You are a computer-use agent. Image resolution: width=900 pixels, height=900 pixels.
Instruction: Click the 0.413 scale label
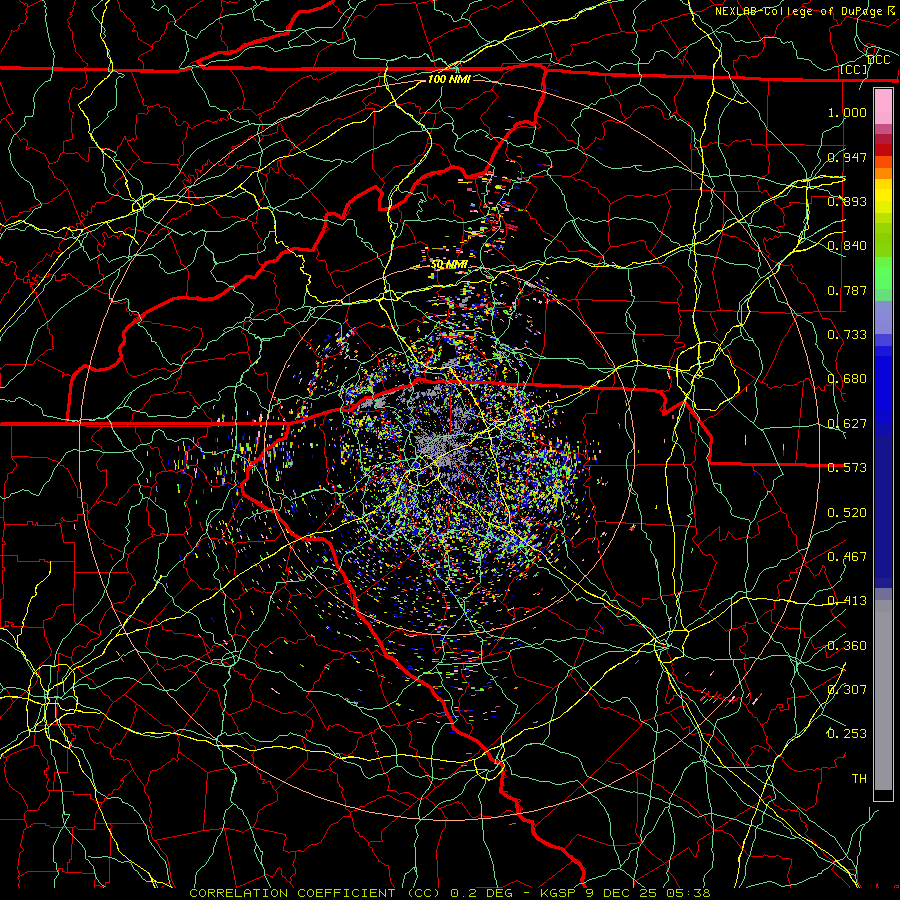click(847, 601)
